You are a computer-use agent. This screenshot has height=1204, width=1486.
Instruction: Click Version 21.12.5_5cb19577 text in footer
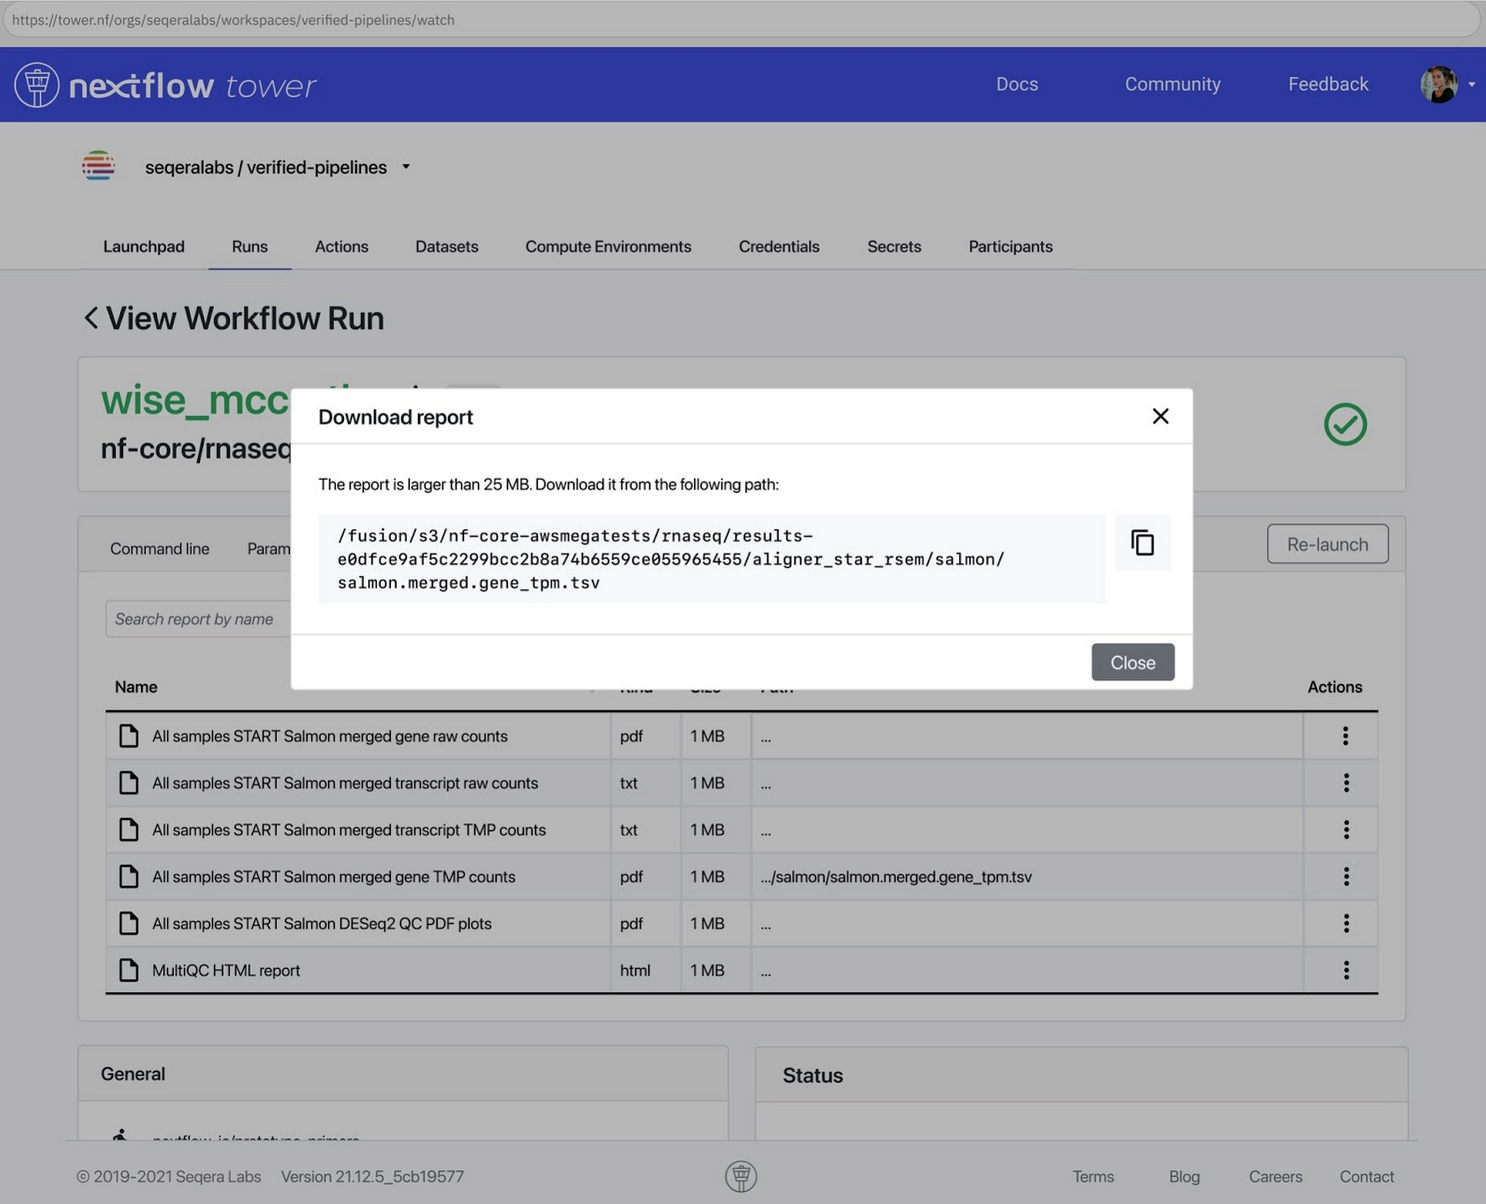[x=372, y=1177]
